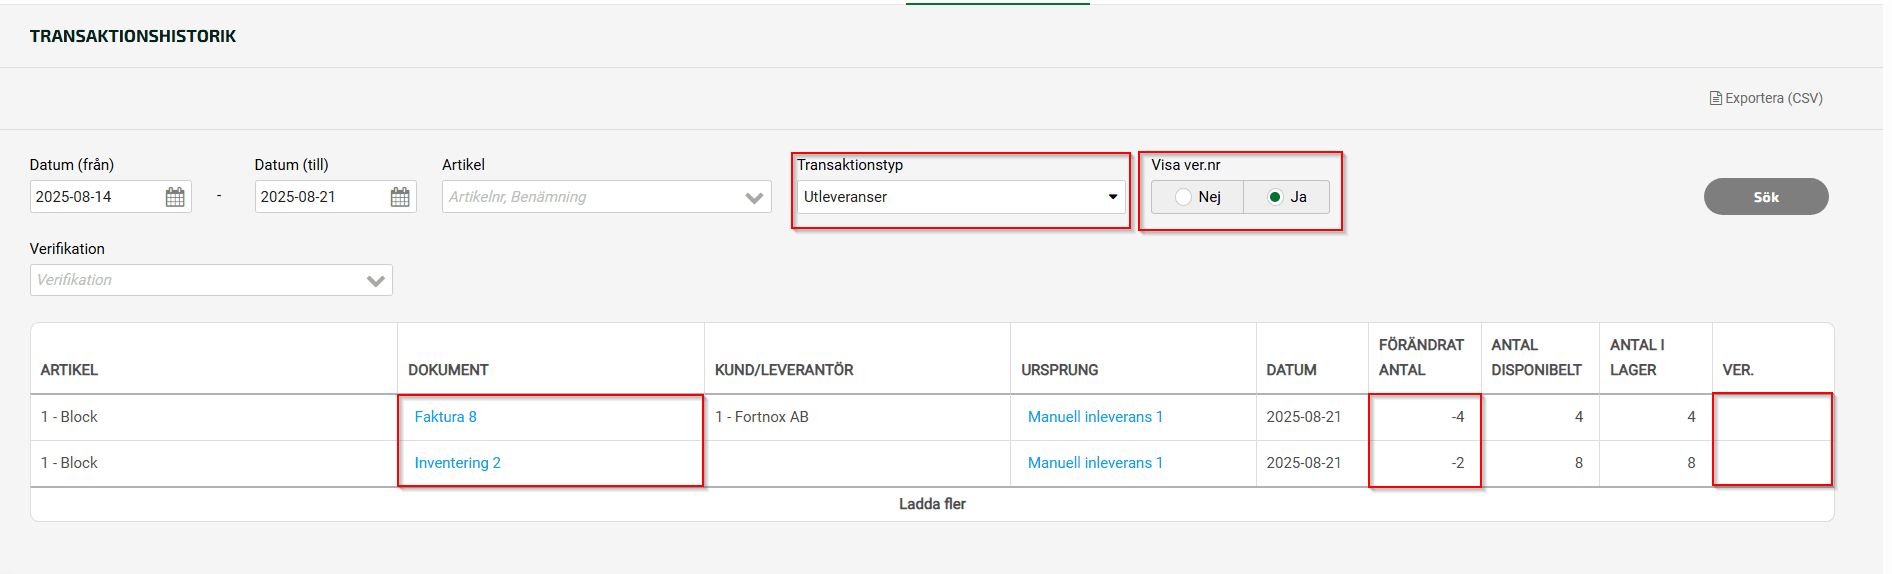Click the Verifikation input field
The image size is (1892, 574).
pos(195,280)
